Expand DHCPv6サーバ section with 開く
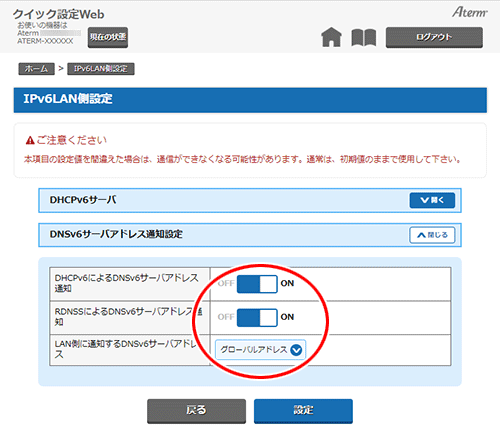 point(432,200)
